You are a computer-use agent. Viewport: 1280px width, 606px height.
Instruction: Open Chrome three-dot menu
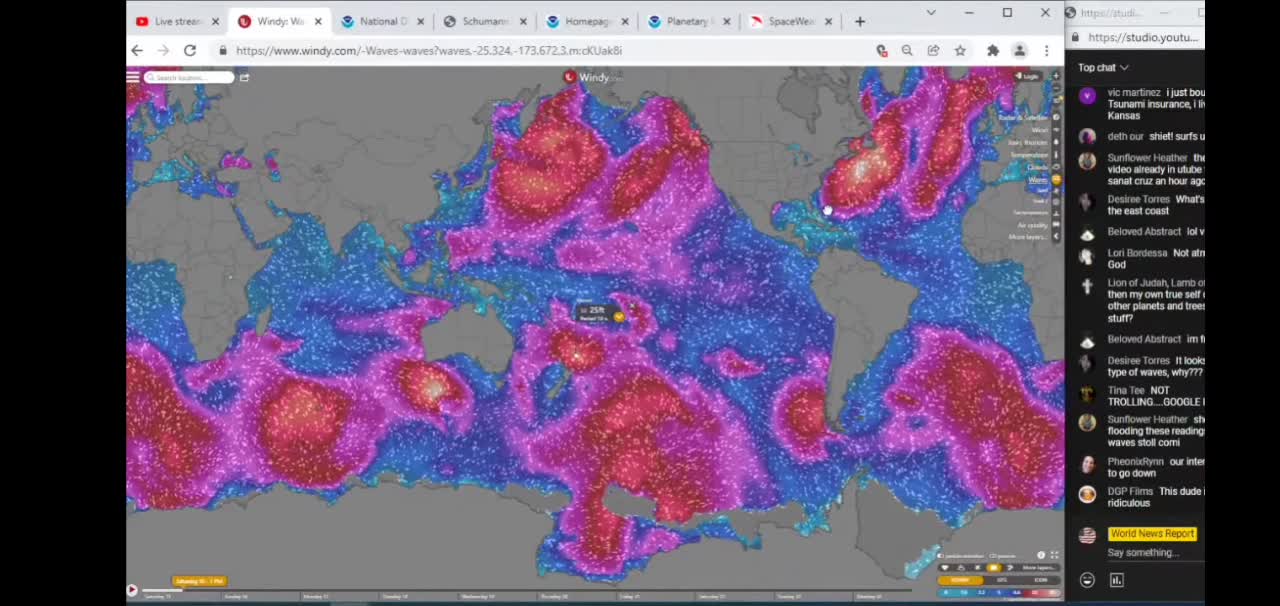pos(1046,50)
